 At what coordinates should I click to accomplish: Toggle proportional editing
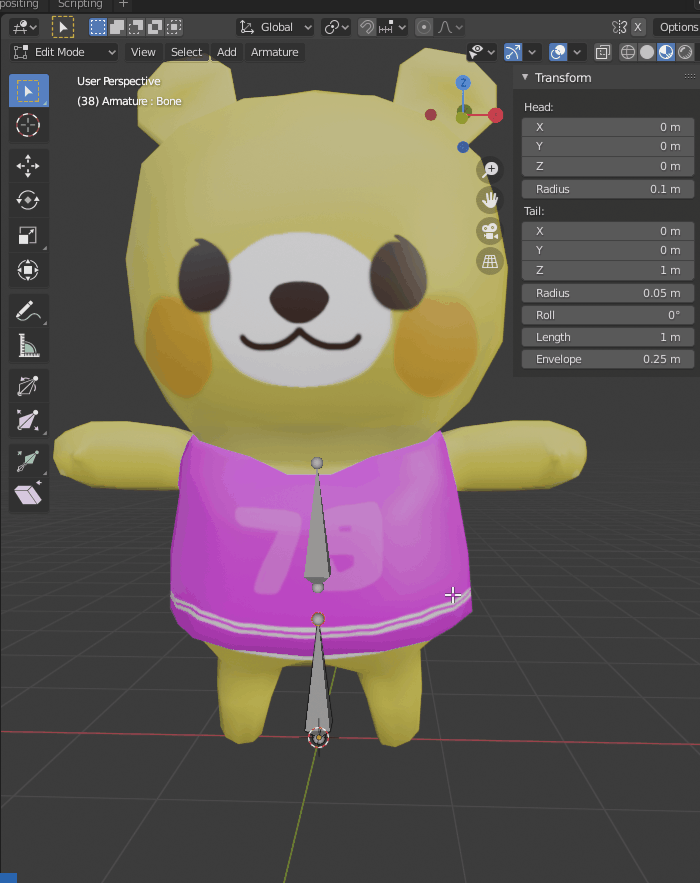[424, 27]
